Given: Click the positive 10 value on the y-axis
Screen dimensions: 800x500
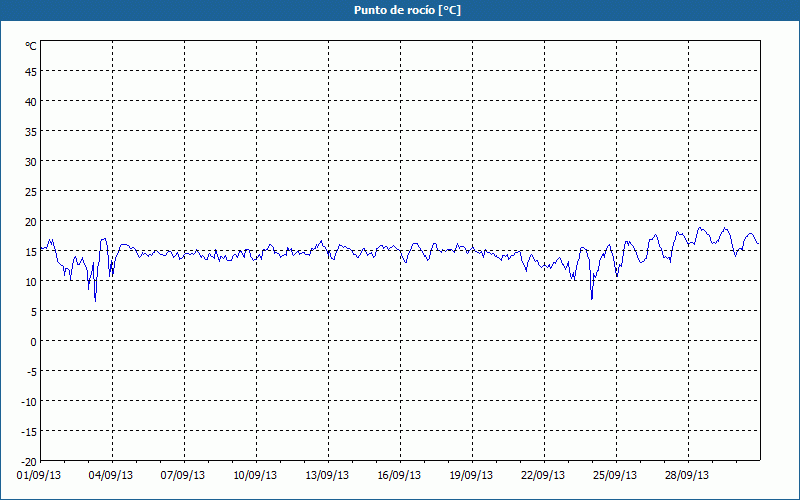Looking at the screenshot, I should coord(31,282).
